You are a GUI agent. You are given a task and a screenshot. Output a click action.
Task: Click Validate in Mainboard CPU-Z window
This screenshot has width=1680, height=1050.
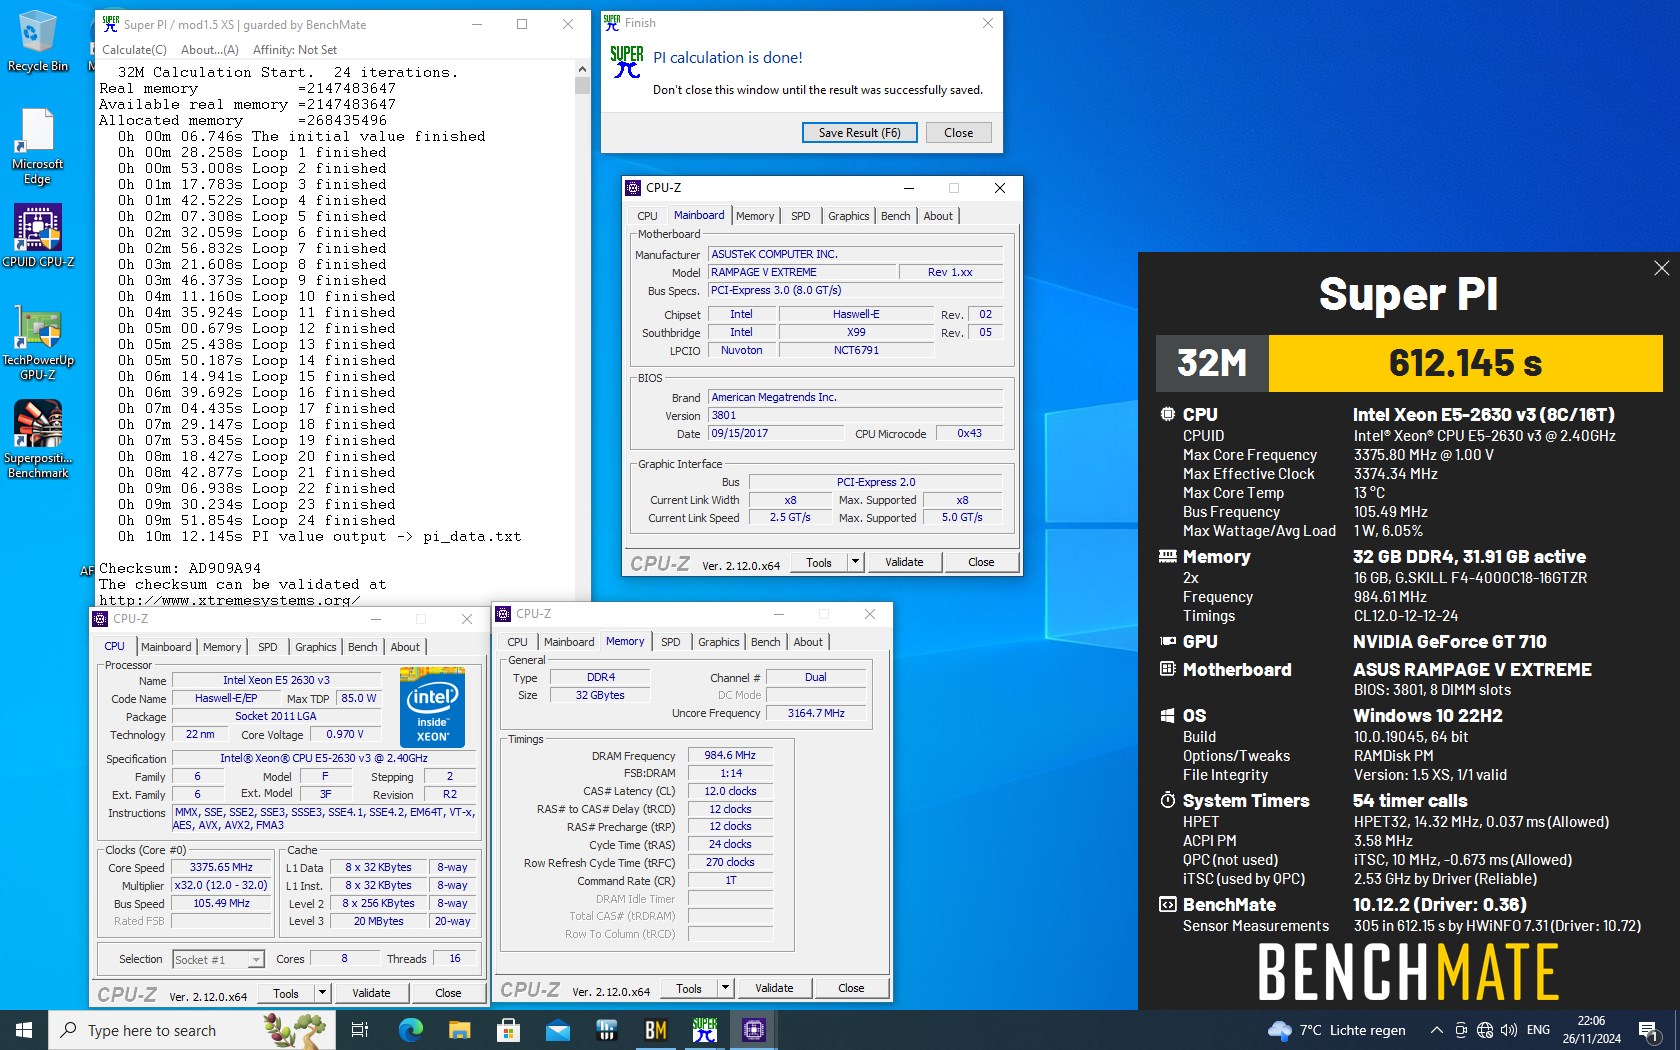coord(904,562)
